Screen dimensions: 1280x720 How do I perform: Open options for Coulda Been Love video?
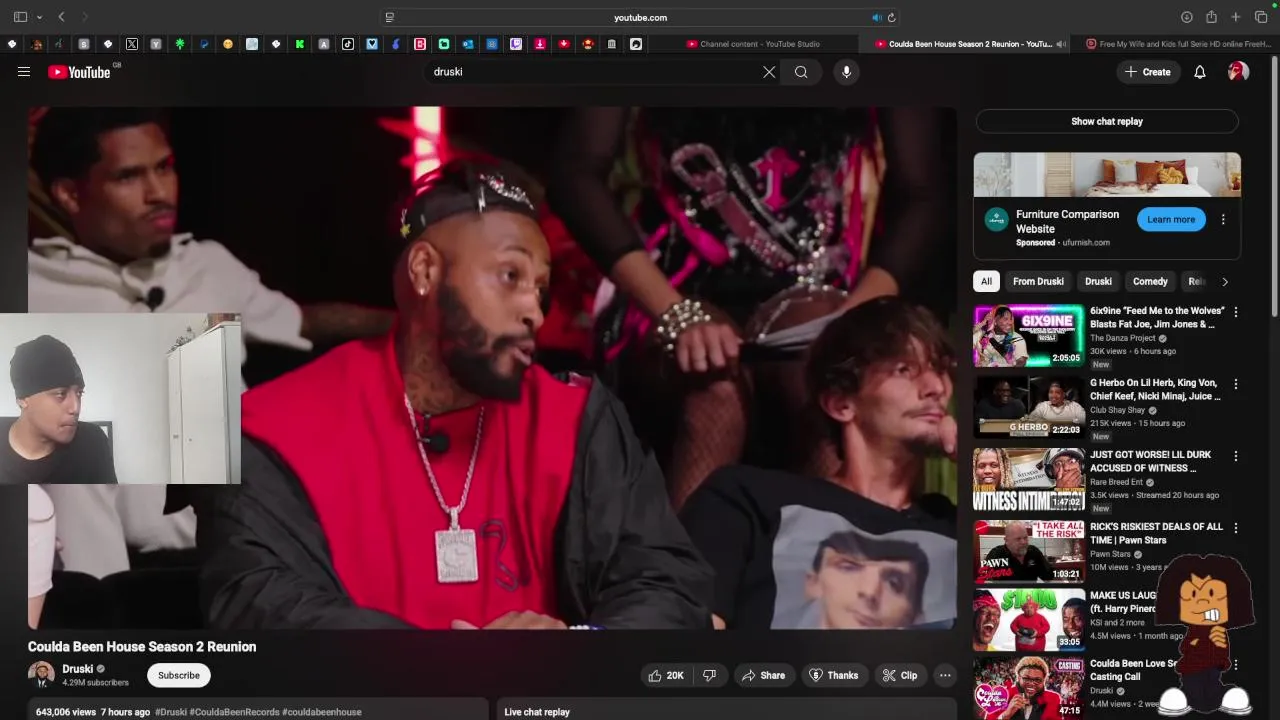point(1235,665)
